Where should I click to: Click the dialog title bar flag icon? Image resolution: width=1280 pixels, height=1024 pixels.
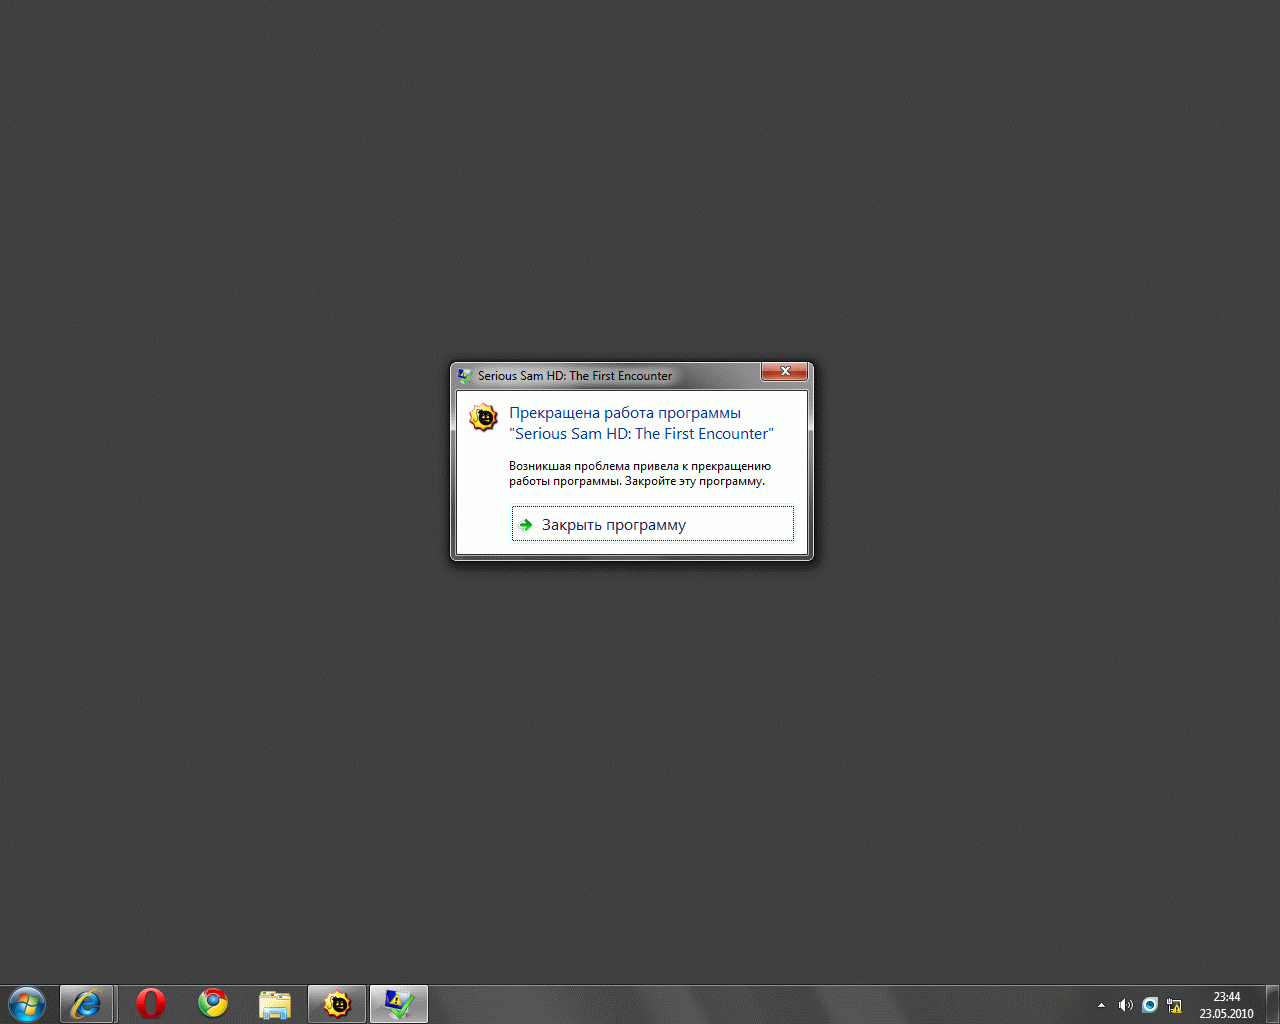point(465,376)
